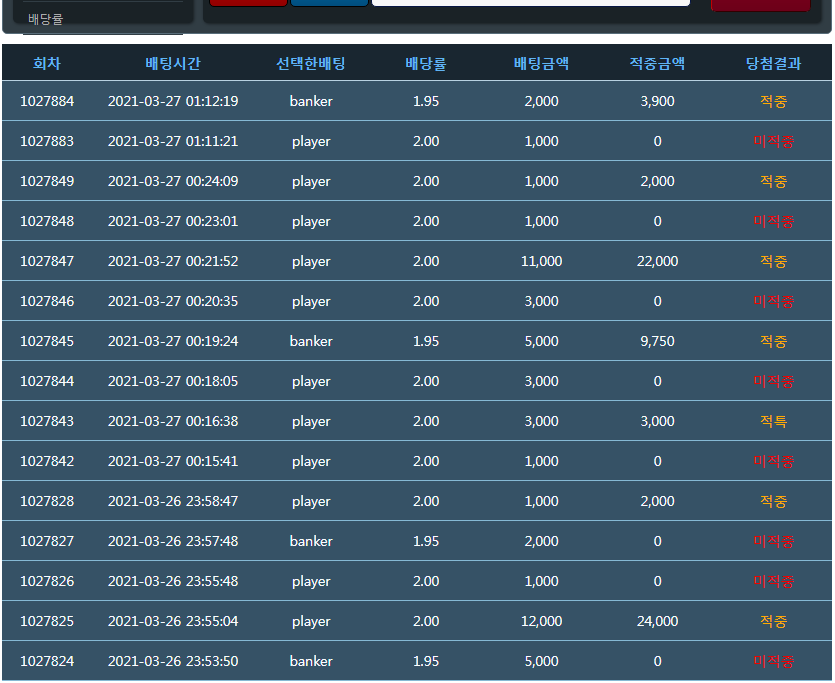Click banker in round 1027884 row
Screen dimensions: 835x683
tap(311, 101)
